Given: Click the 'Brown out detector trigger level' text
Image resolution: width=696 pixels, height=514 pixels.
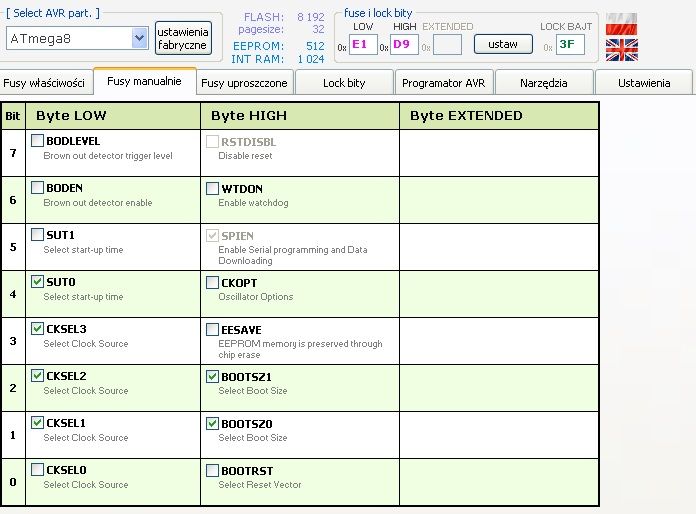Looking at the screenshot, I should (108, 156).
